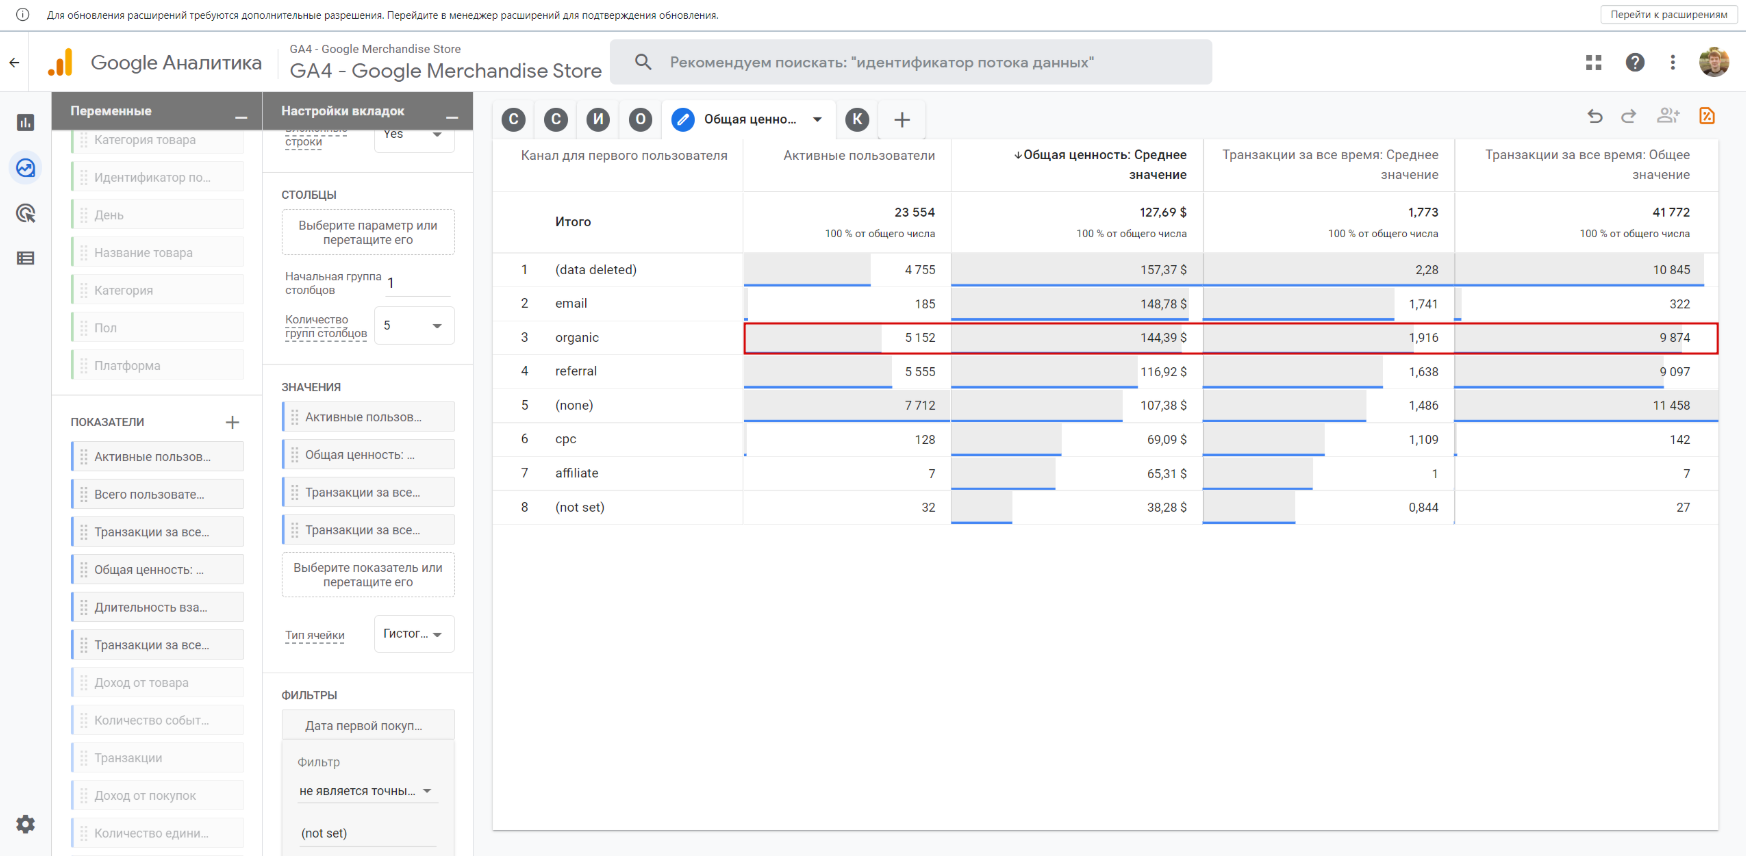Select the Количество событ... metric
The width and height of the screenshot is (1746, 856).
[x=158, y=721]
